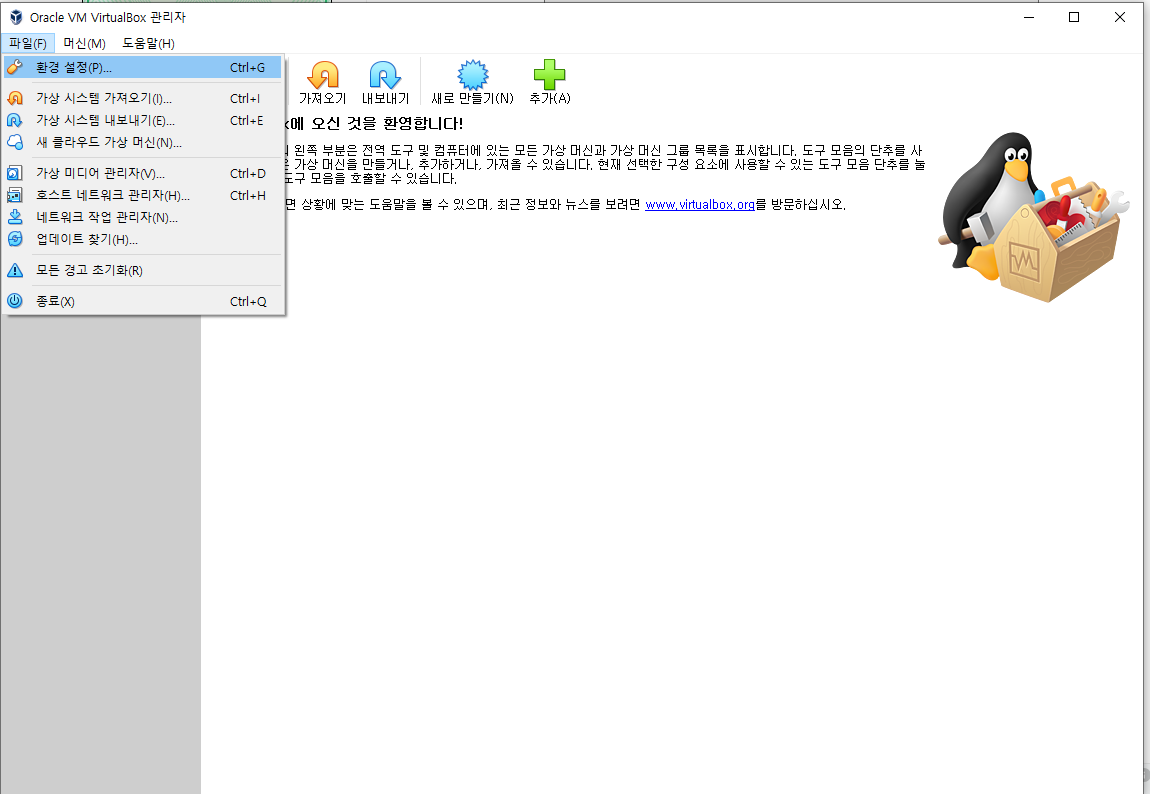The height and width of the screenshot is (794, 1150).
Task: Click the import icon beside 가상 시스템 가져오기
Action: pyautogui.click(x=15, y=98)
